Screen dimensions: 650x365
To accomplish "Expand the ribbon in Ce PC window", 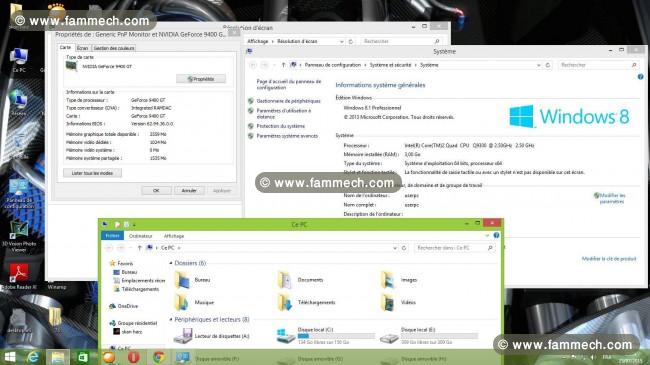I will pos(487,236).
